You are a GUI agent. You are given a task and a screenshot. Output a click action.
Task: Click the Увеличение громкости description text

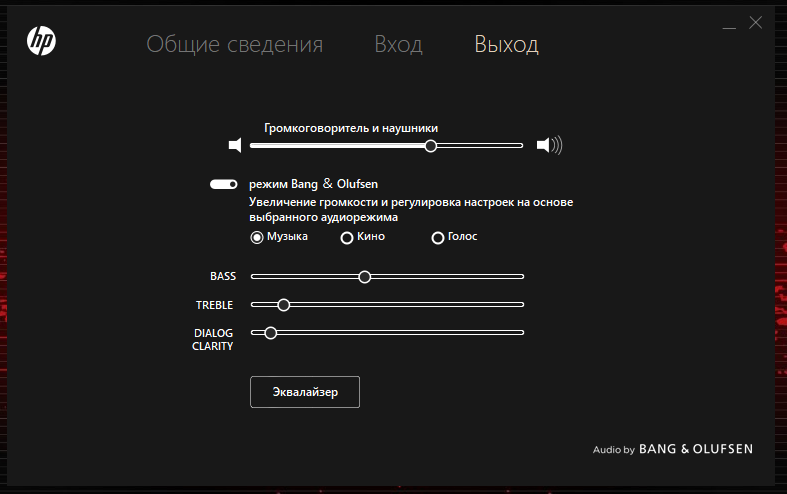coord(411,209)
